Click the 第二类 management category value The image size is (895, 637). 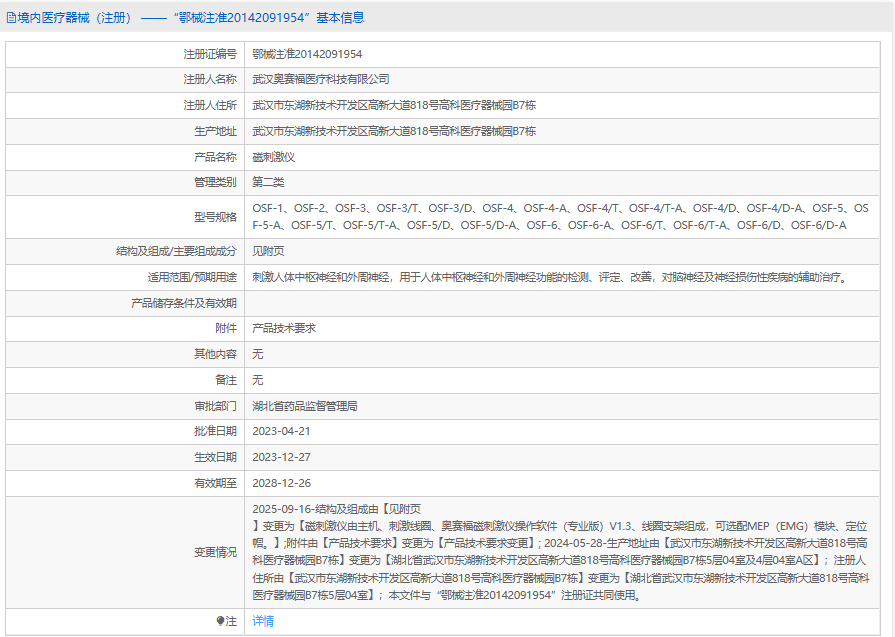(268, 182)
